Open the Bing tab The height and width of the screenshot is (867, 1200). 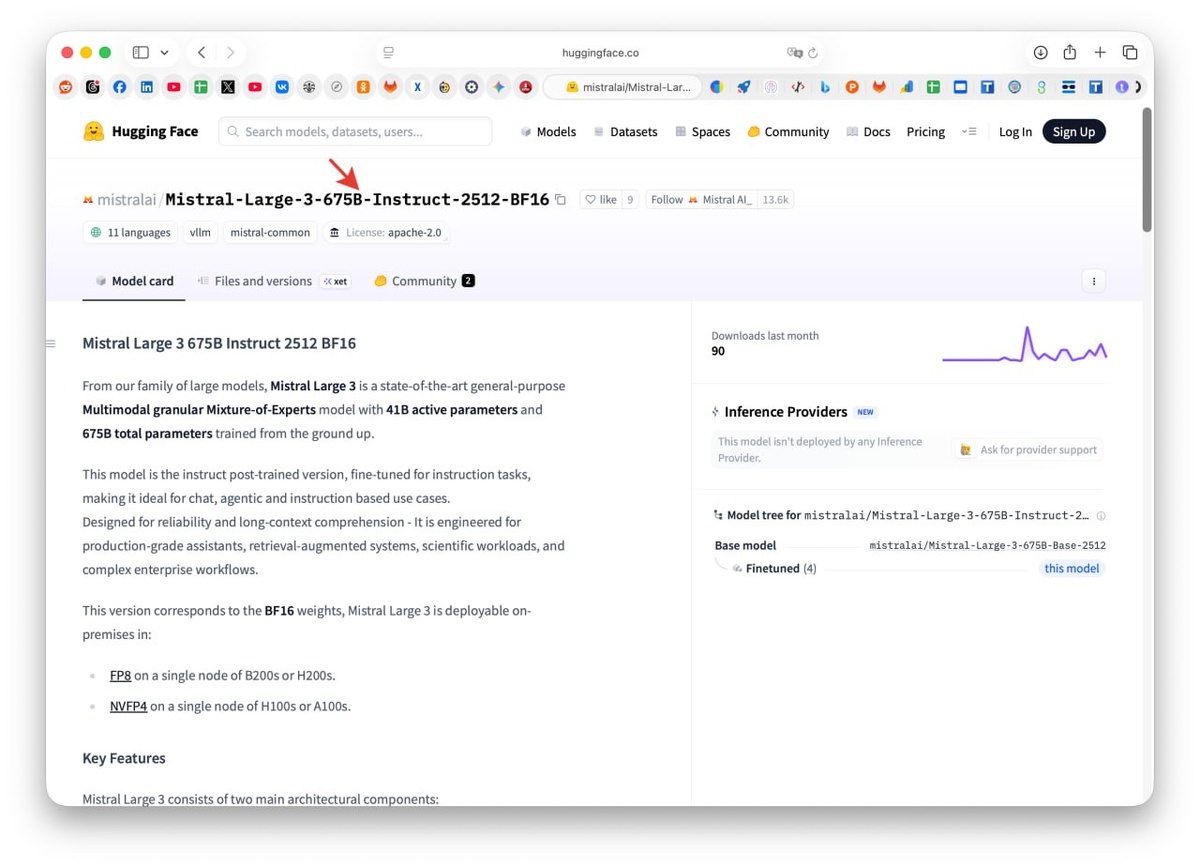(825, 87)
